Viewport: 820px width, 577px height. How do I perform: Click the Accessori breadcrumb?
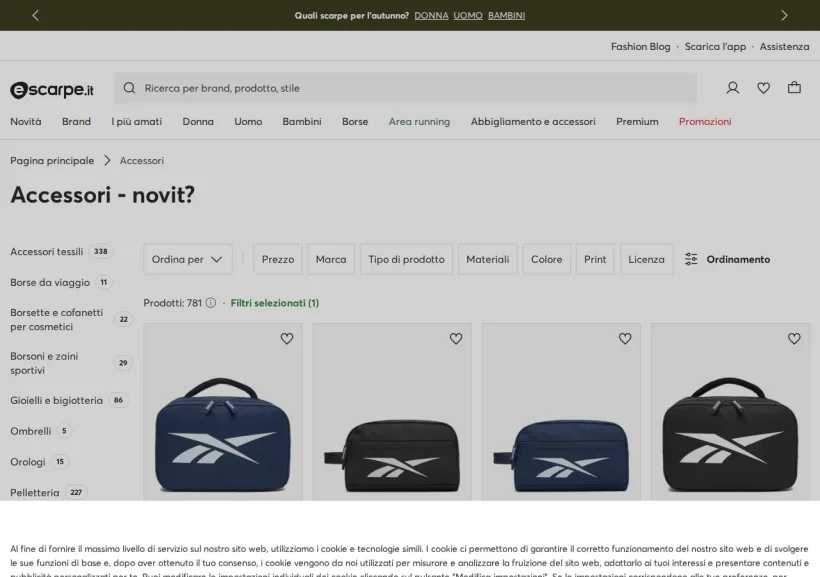point(141,161)
